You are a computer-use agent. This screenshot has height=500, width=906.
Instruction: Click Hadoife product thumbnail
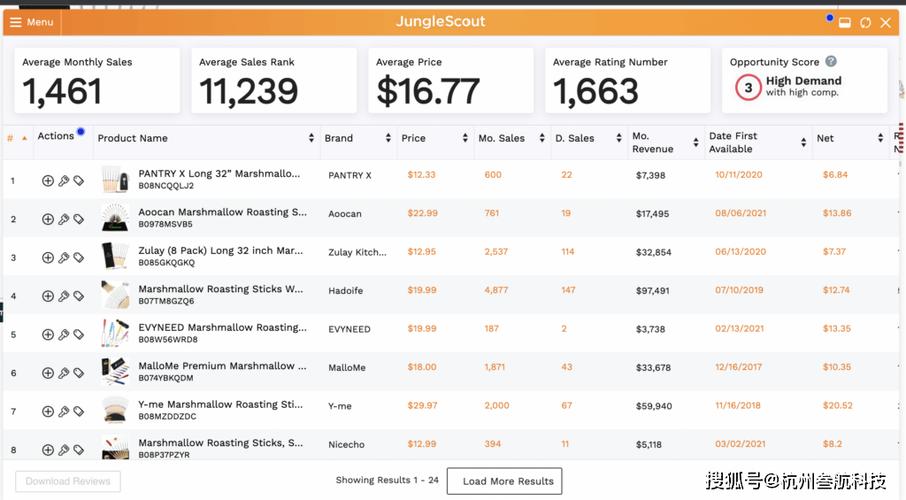(x=116, y=295)
